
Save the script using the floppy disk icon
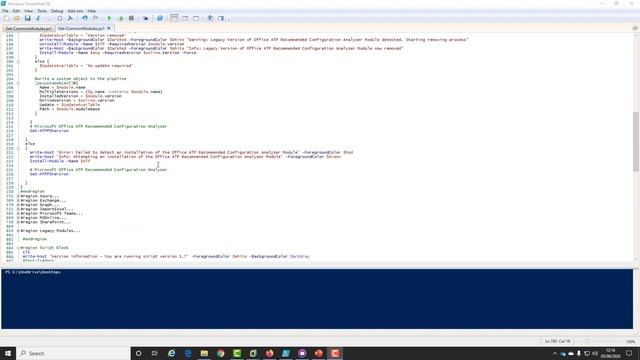pyautogui.click(x=27, y=18)
